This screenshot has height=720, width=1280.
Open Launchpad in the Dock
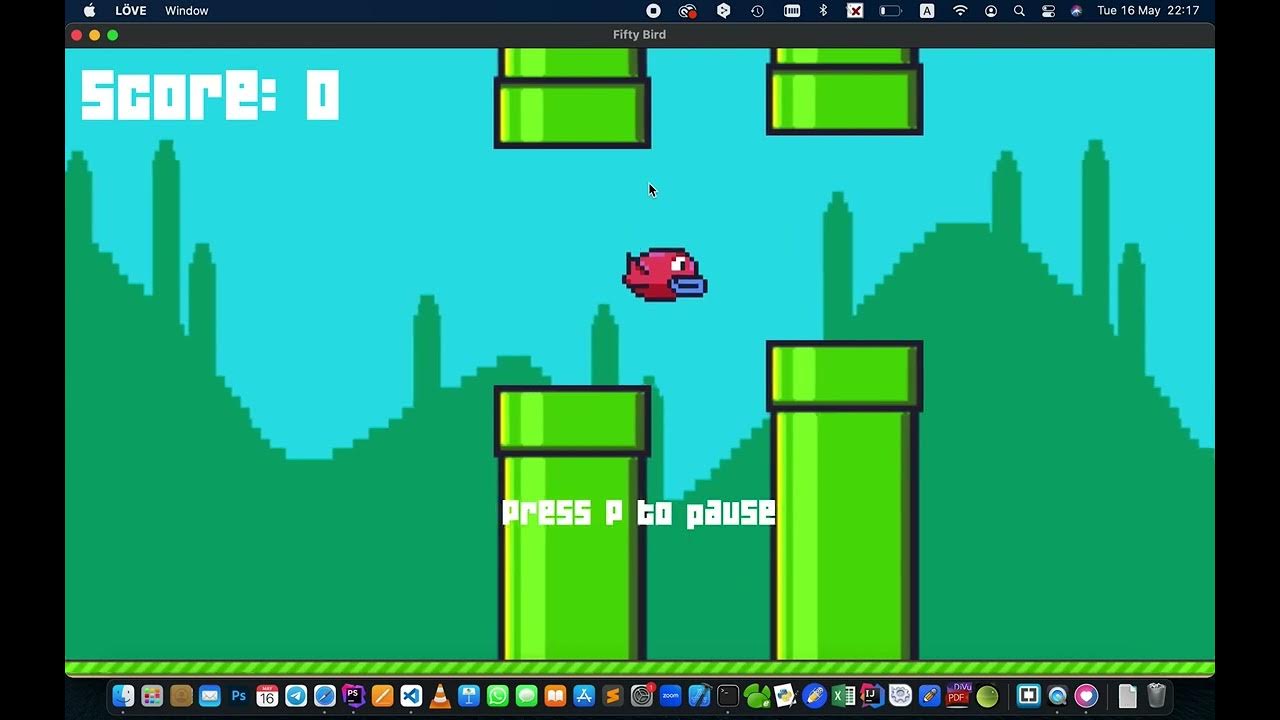(152, 695)
